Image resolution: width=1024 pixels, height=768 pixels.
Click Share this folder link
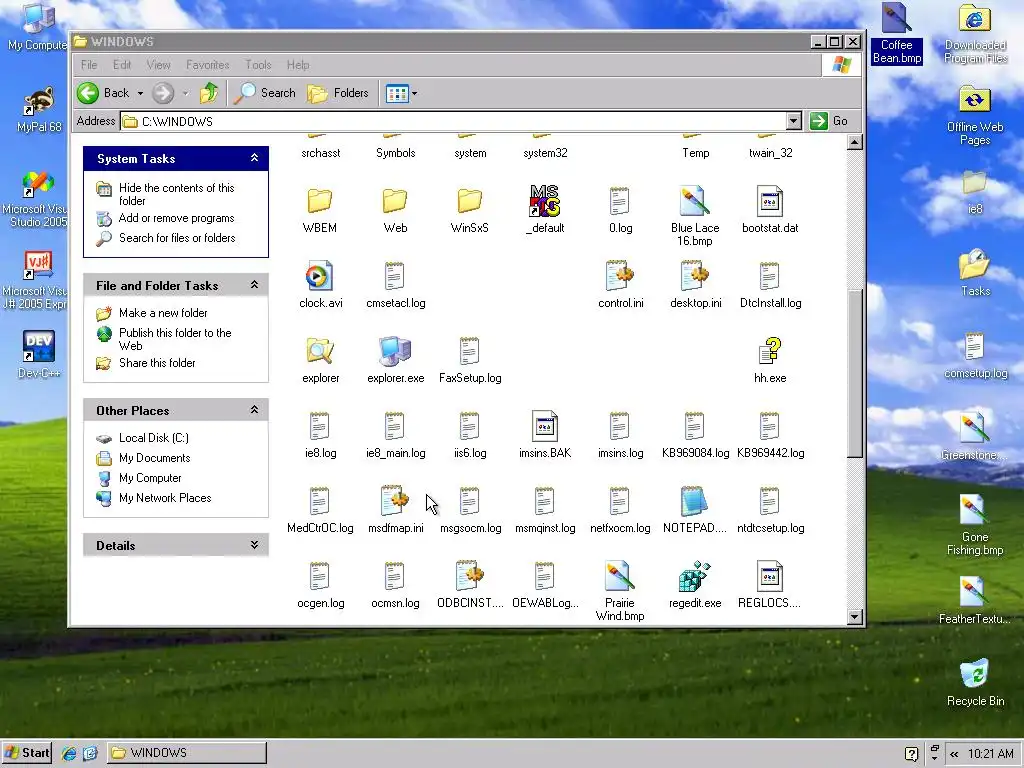click(x=157, y=362)
